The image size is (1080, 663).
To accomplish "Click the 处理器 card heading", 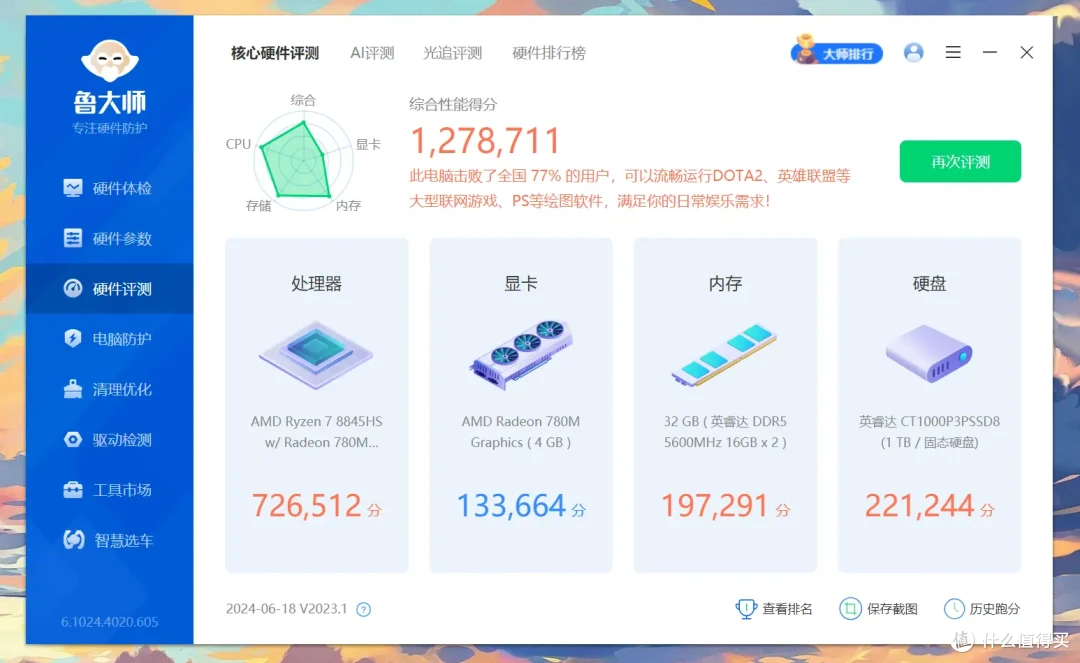I will (316, 284).
